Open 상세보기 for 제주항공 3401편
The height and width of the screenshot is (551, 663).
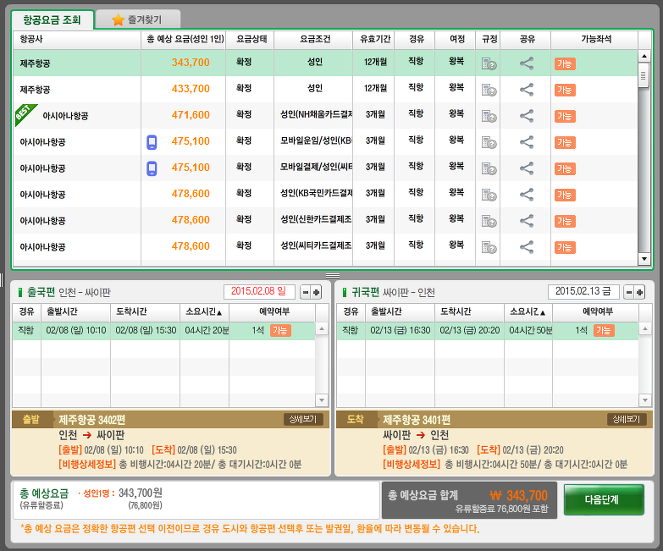[x=627, y=419]
